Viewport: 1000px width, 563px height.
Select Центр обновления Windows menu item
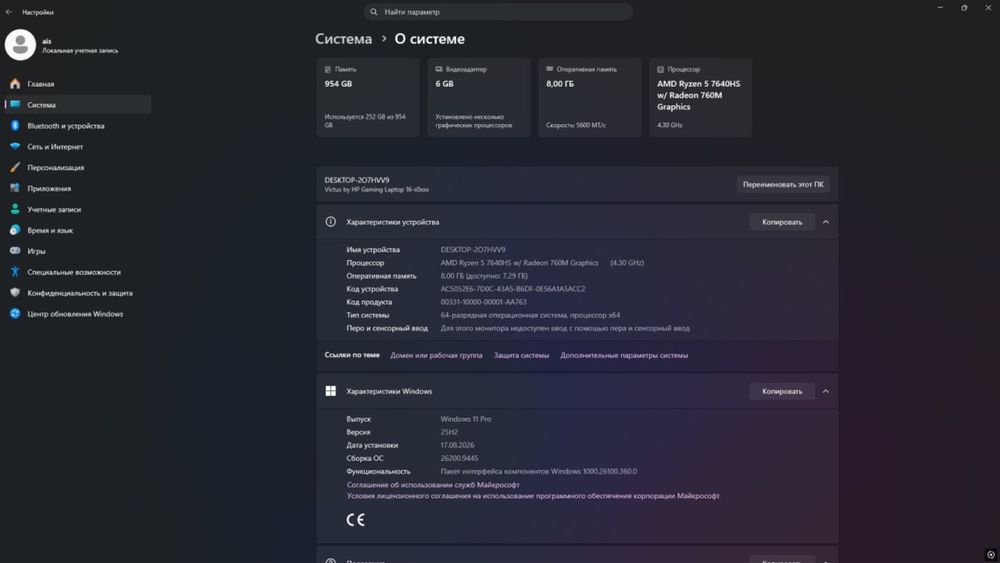pos(78,314)
